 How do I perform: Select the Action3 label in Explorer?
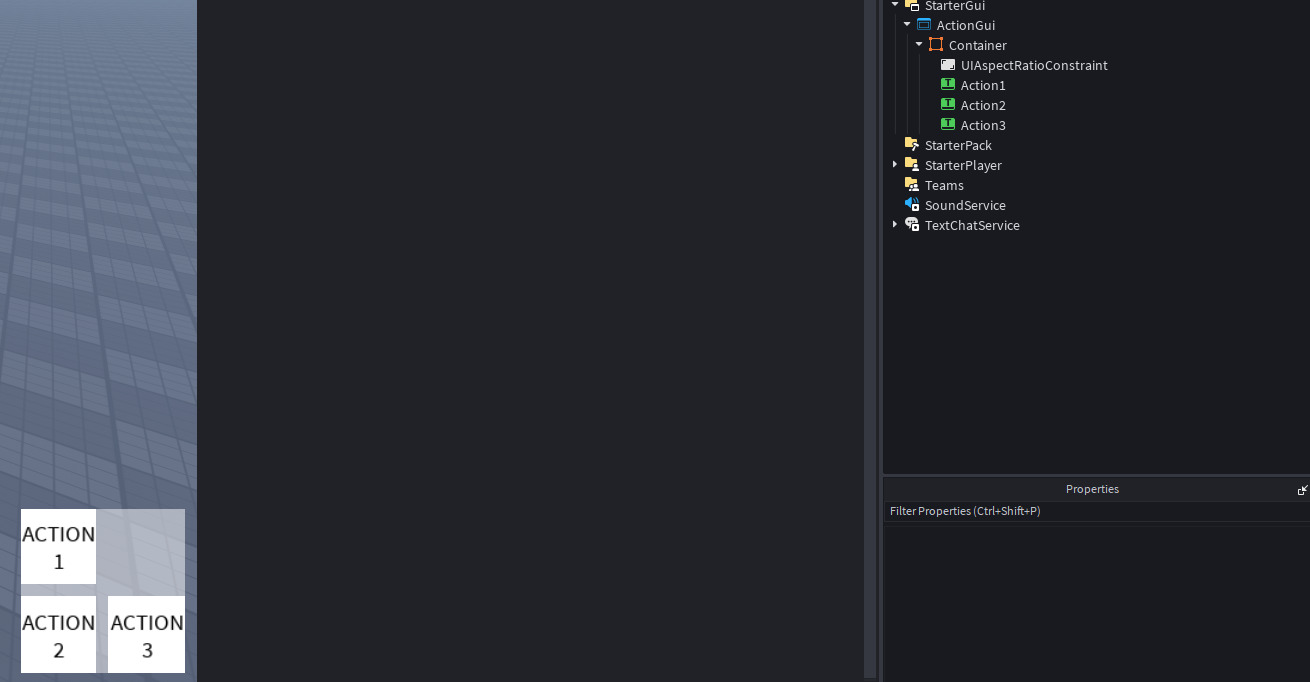pyautogui.click(x=983, y=125)
